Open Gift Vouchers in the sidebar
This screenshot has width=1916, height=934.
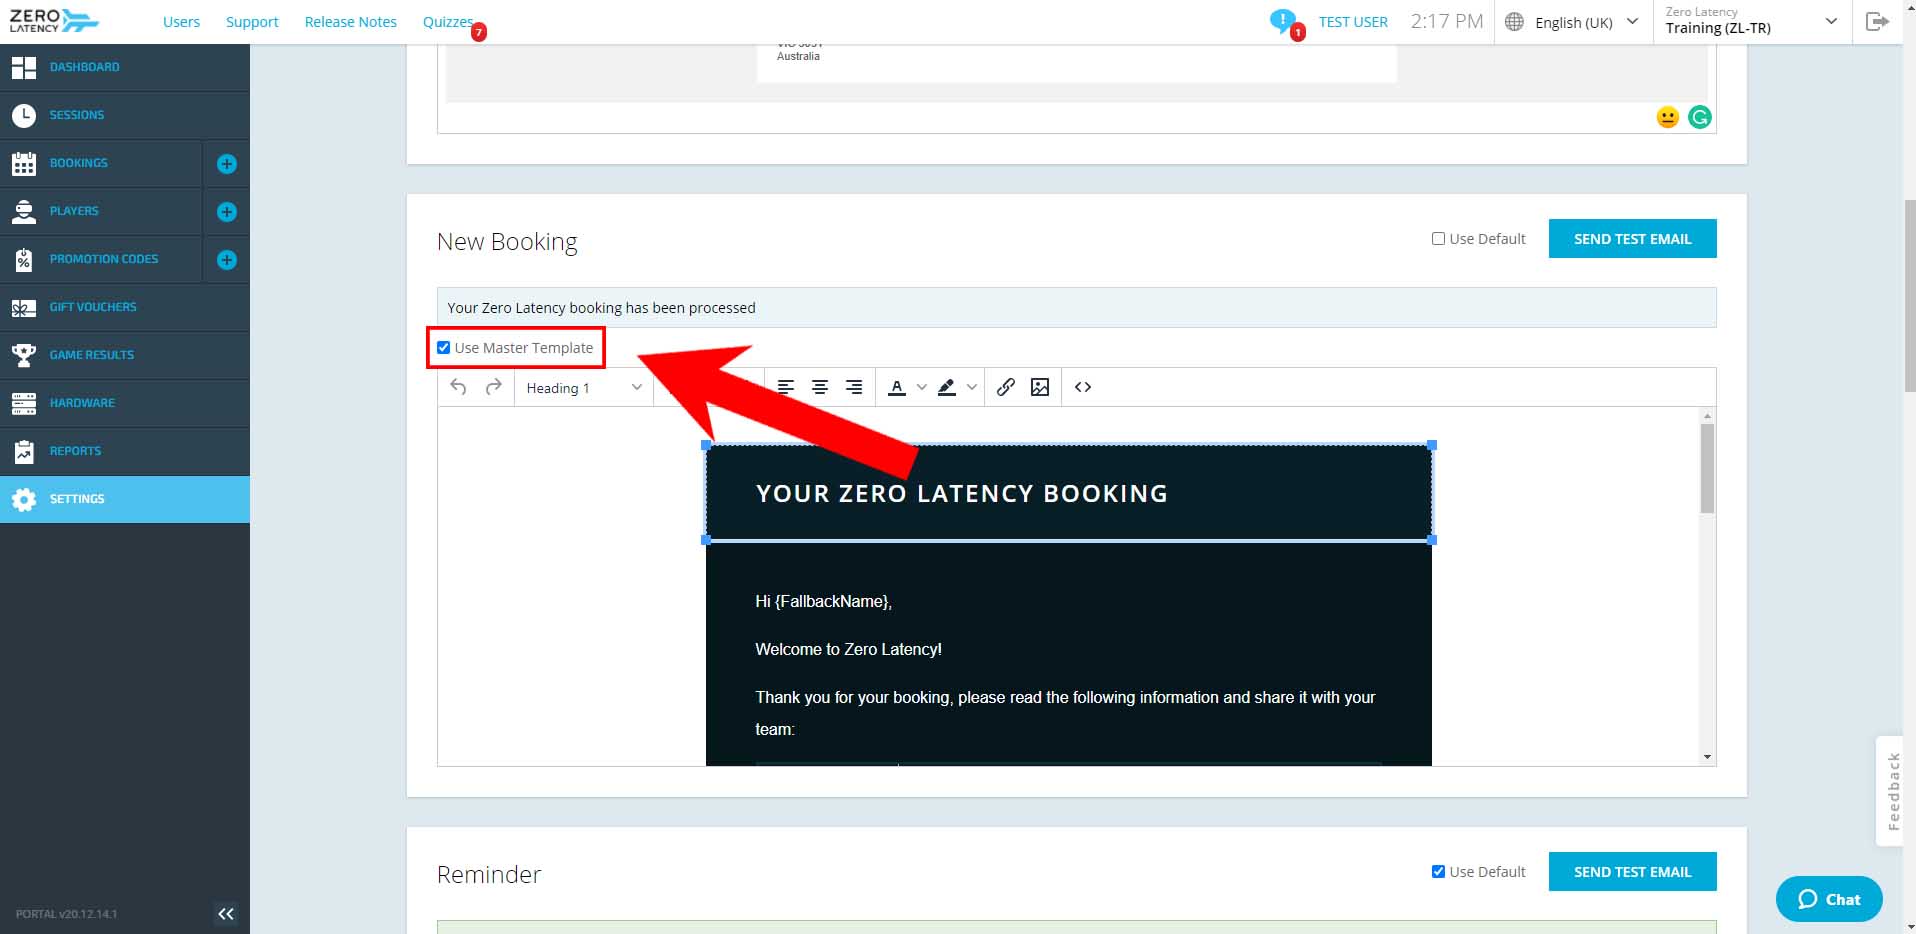coord(125,307)
